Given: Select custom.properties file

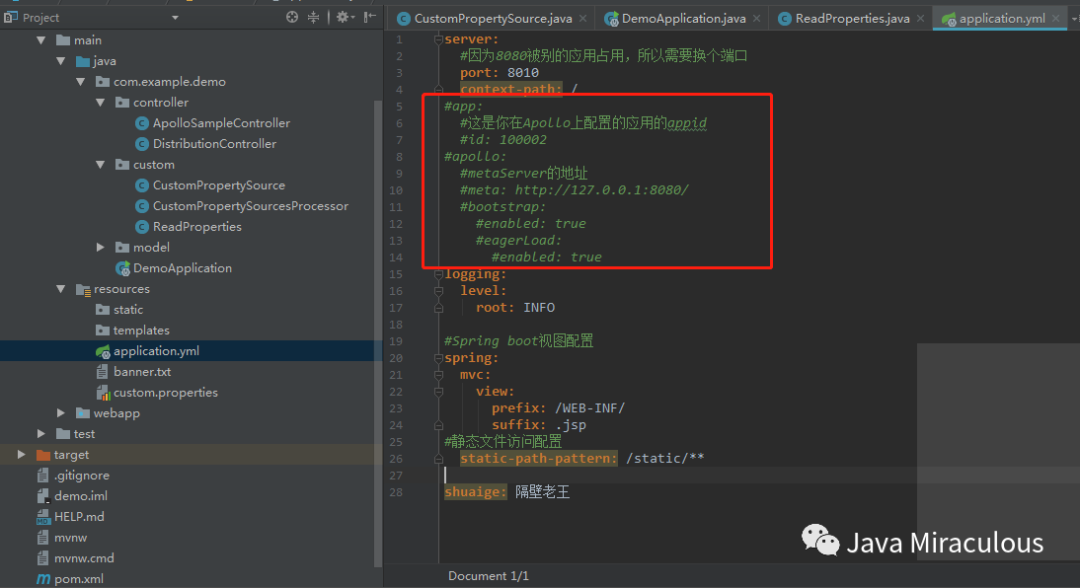Looking at the screenshot, I should [x=165, y=392].
